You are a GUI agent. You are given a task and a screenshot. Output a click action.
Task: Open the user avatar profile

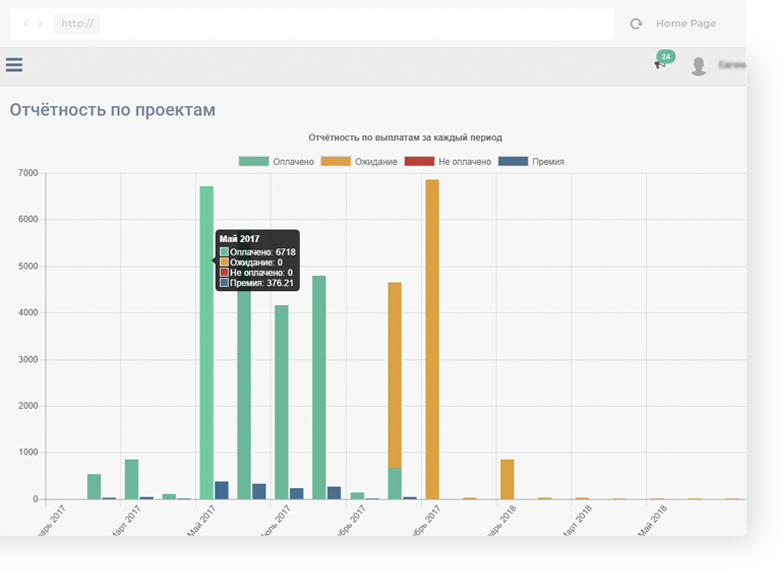(698, 66)
